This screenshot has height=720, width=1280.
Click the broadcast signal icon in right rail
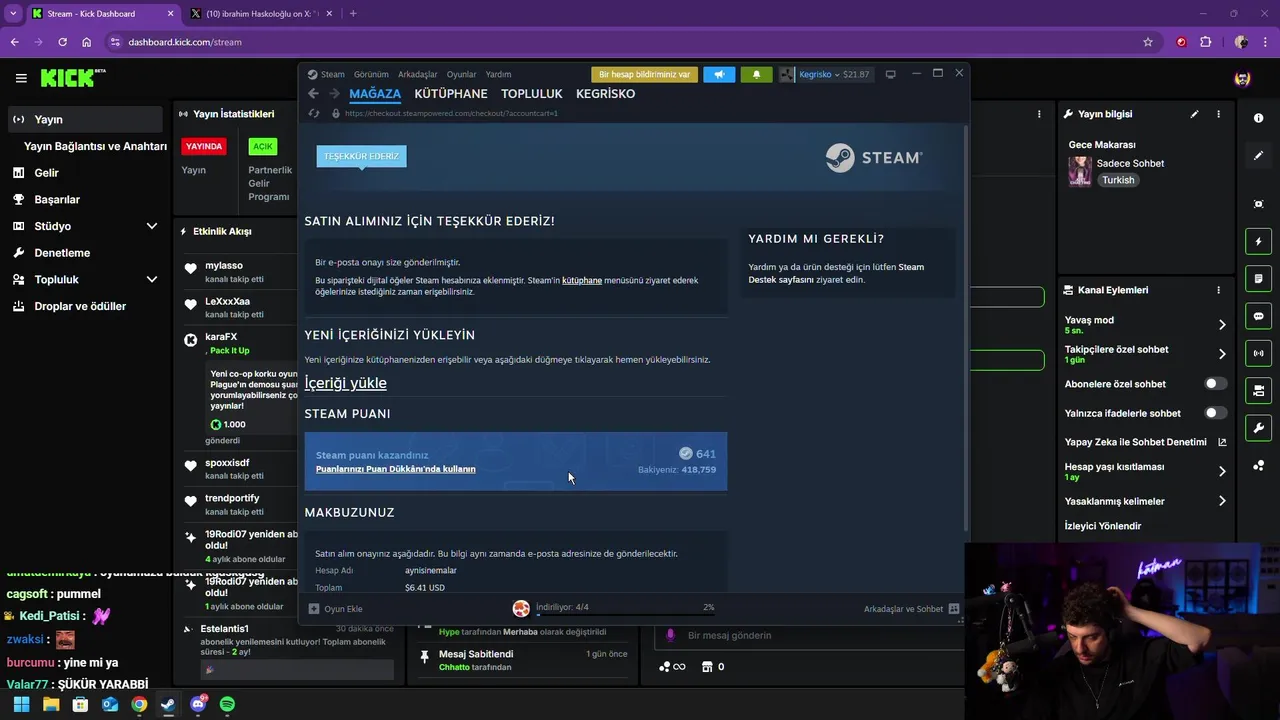[x=1258, y=353]
